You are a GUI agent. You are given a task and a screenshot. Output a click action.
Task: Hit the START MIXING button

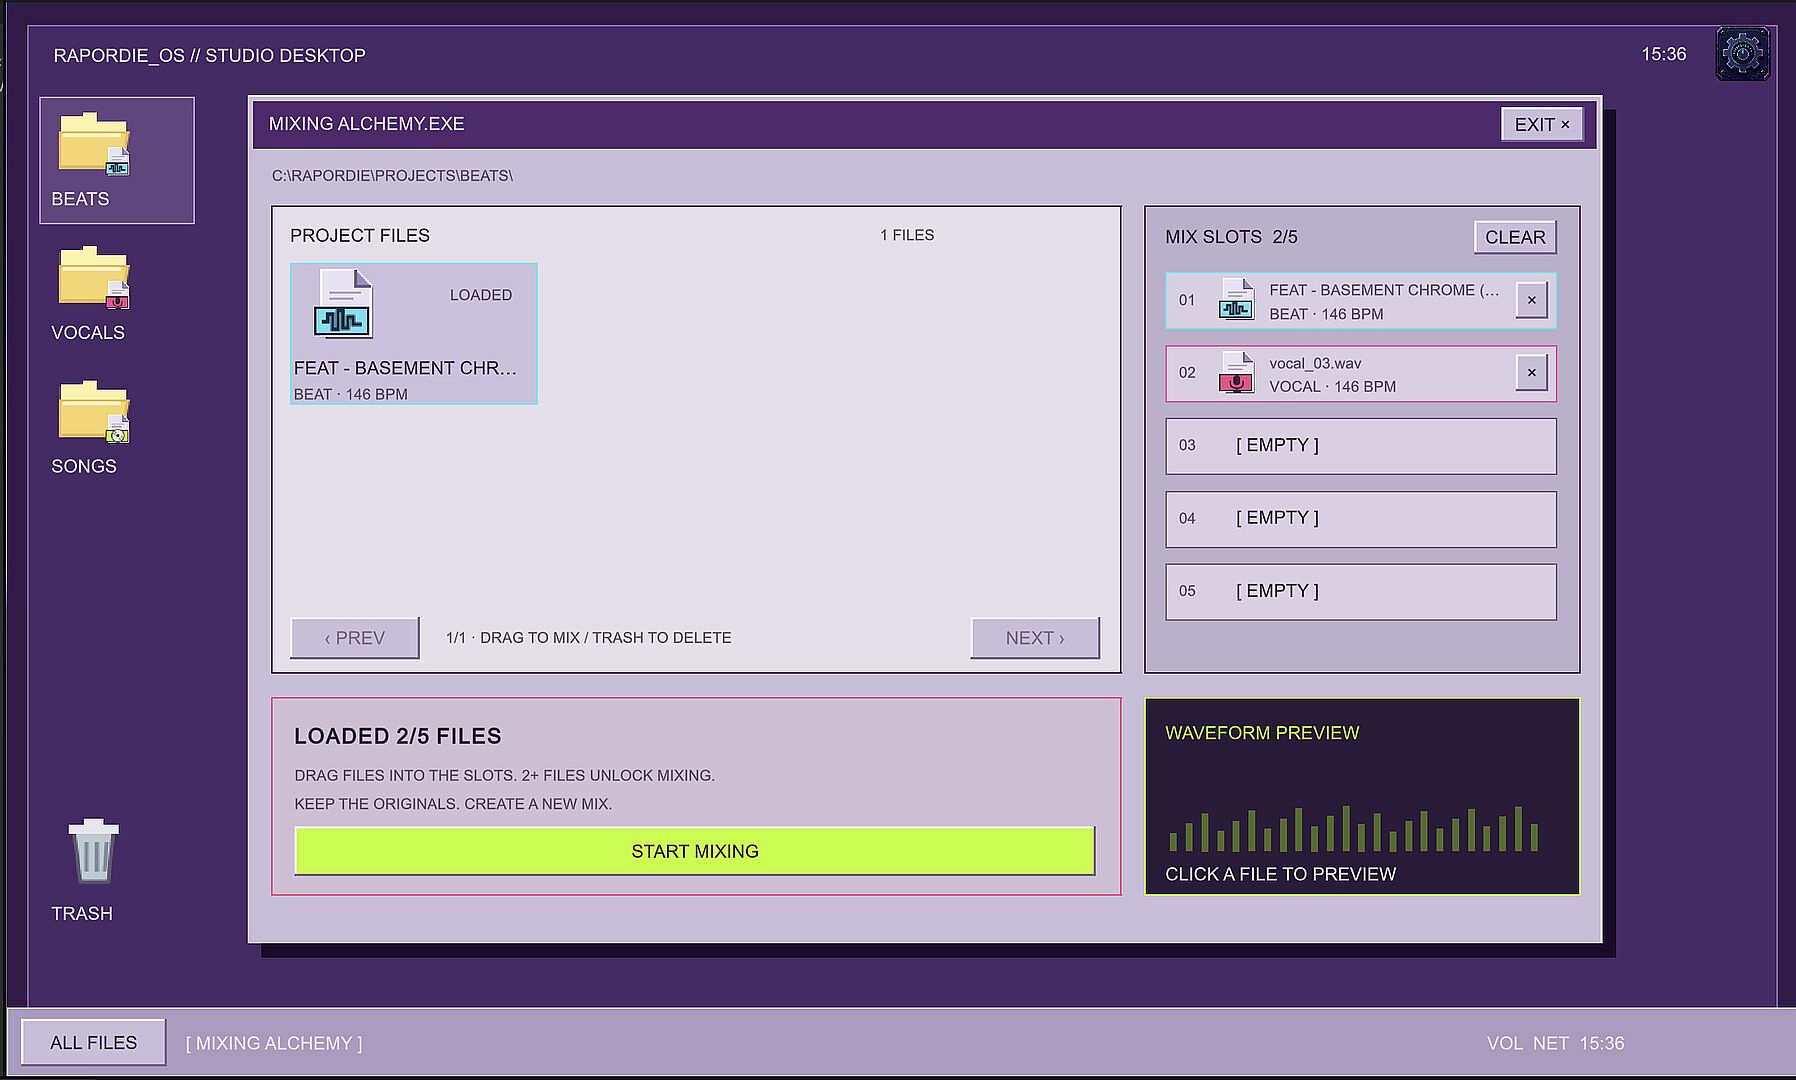[694, 851]
